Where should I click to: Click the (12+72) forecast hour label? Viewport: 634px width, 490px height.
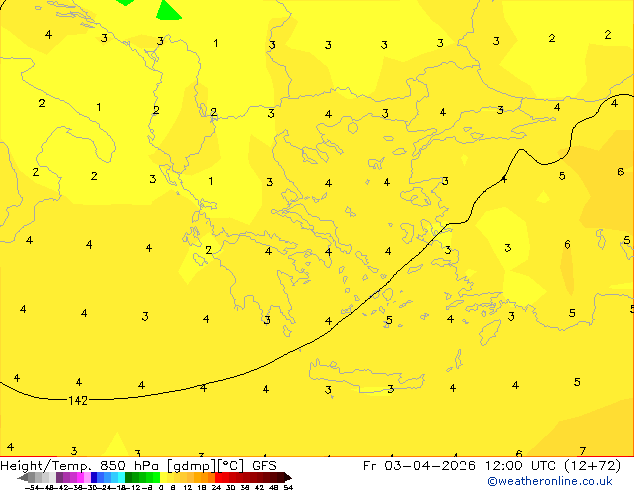pyautogui.click(x=592, y=466)
